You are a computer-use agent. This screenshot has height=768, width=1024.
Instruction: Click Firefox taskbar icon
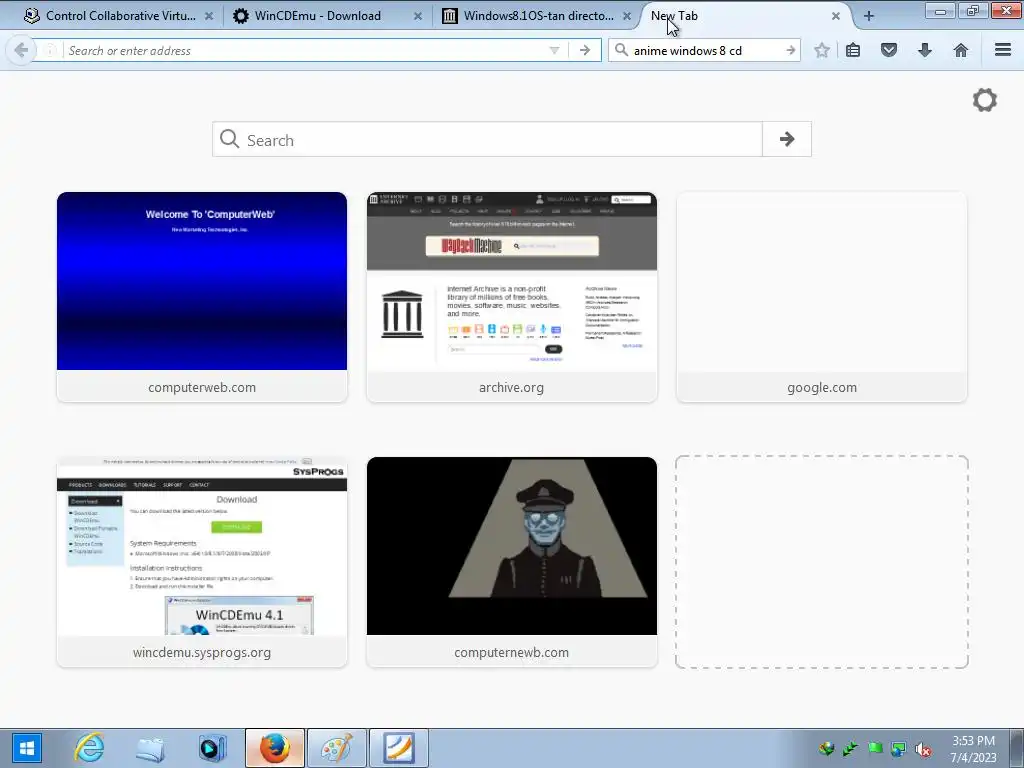(275, 748)
